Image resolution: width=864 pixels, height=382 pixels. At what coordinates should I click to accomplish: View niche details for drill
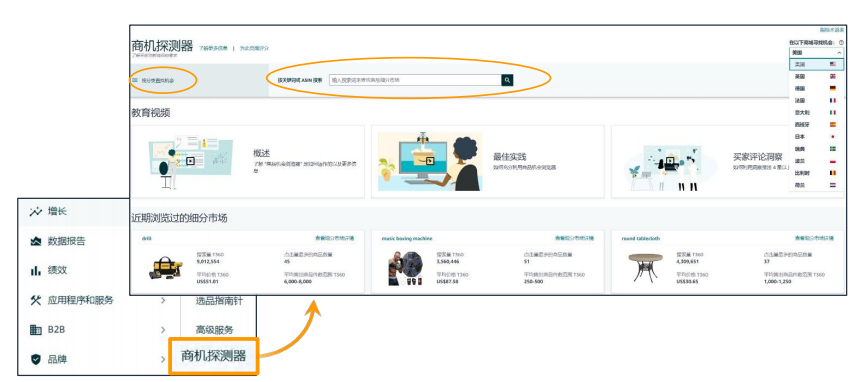(x=334, y=239)
